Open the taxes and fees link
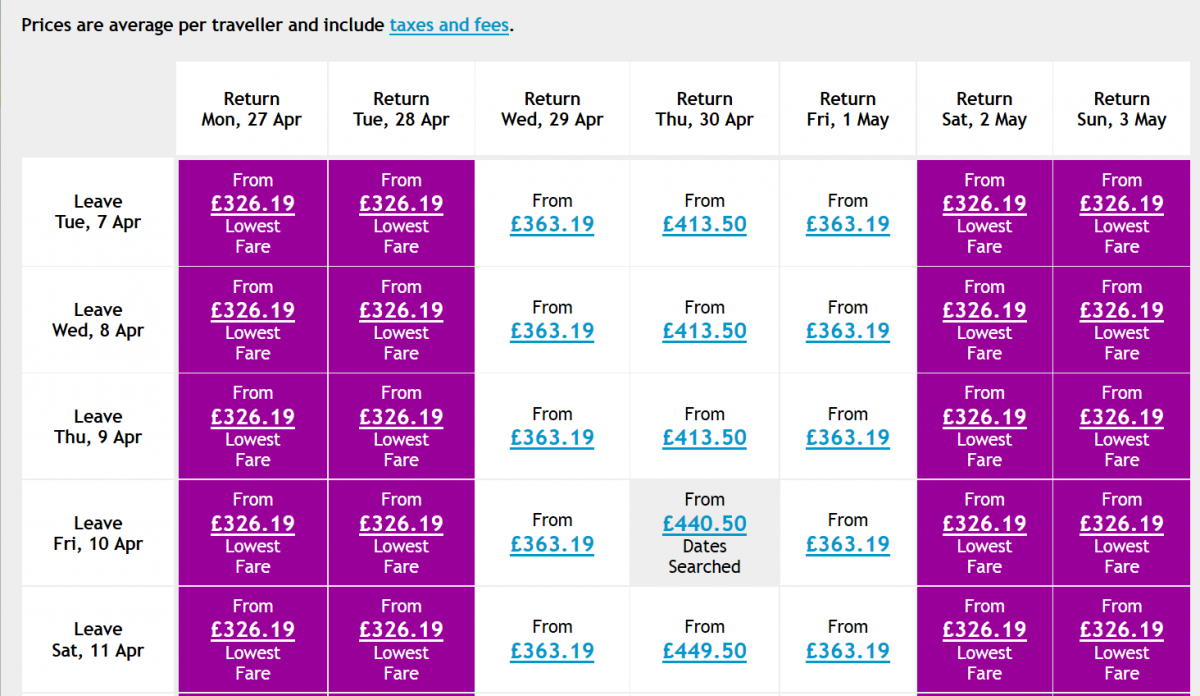 pos(450,25)
